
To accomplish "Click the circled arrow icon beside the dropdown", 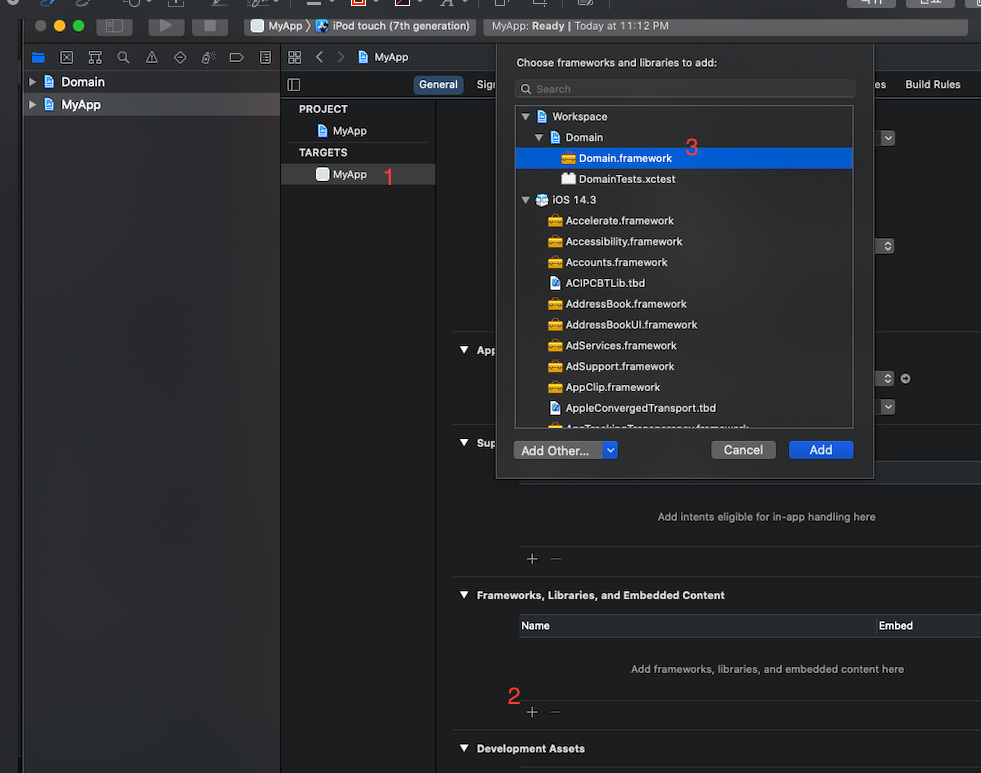I will pyautogui.click(x=905, y=378).
